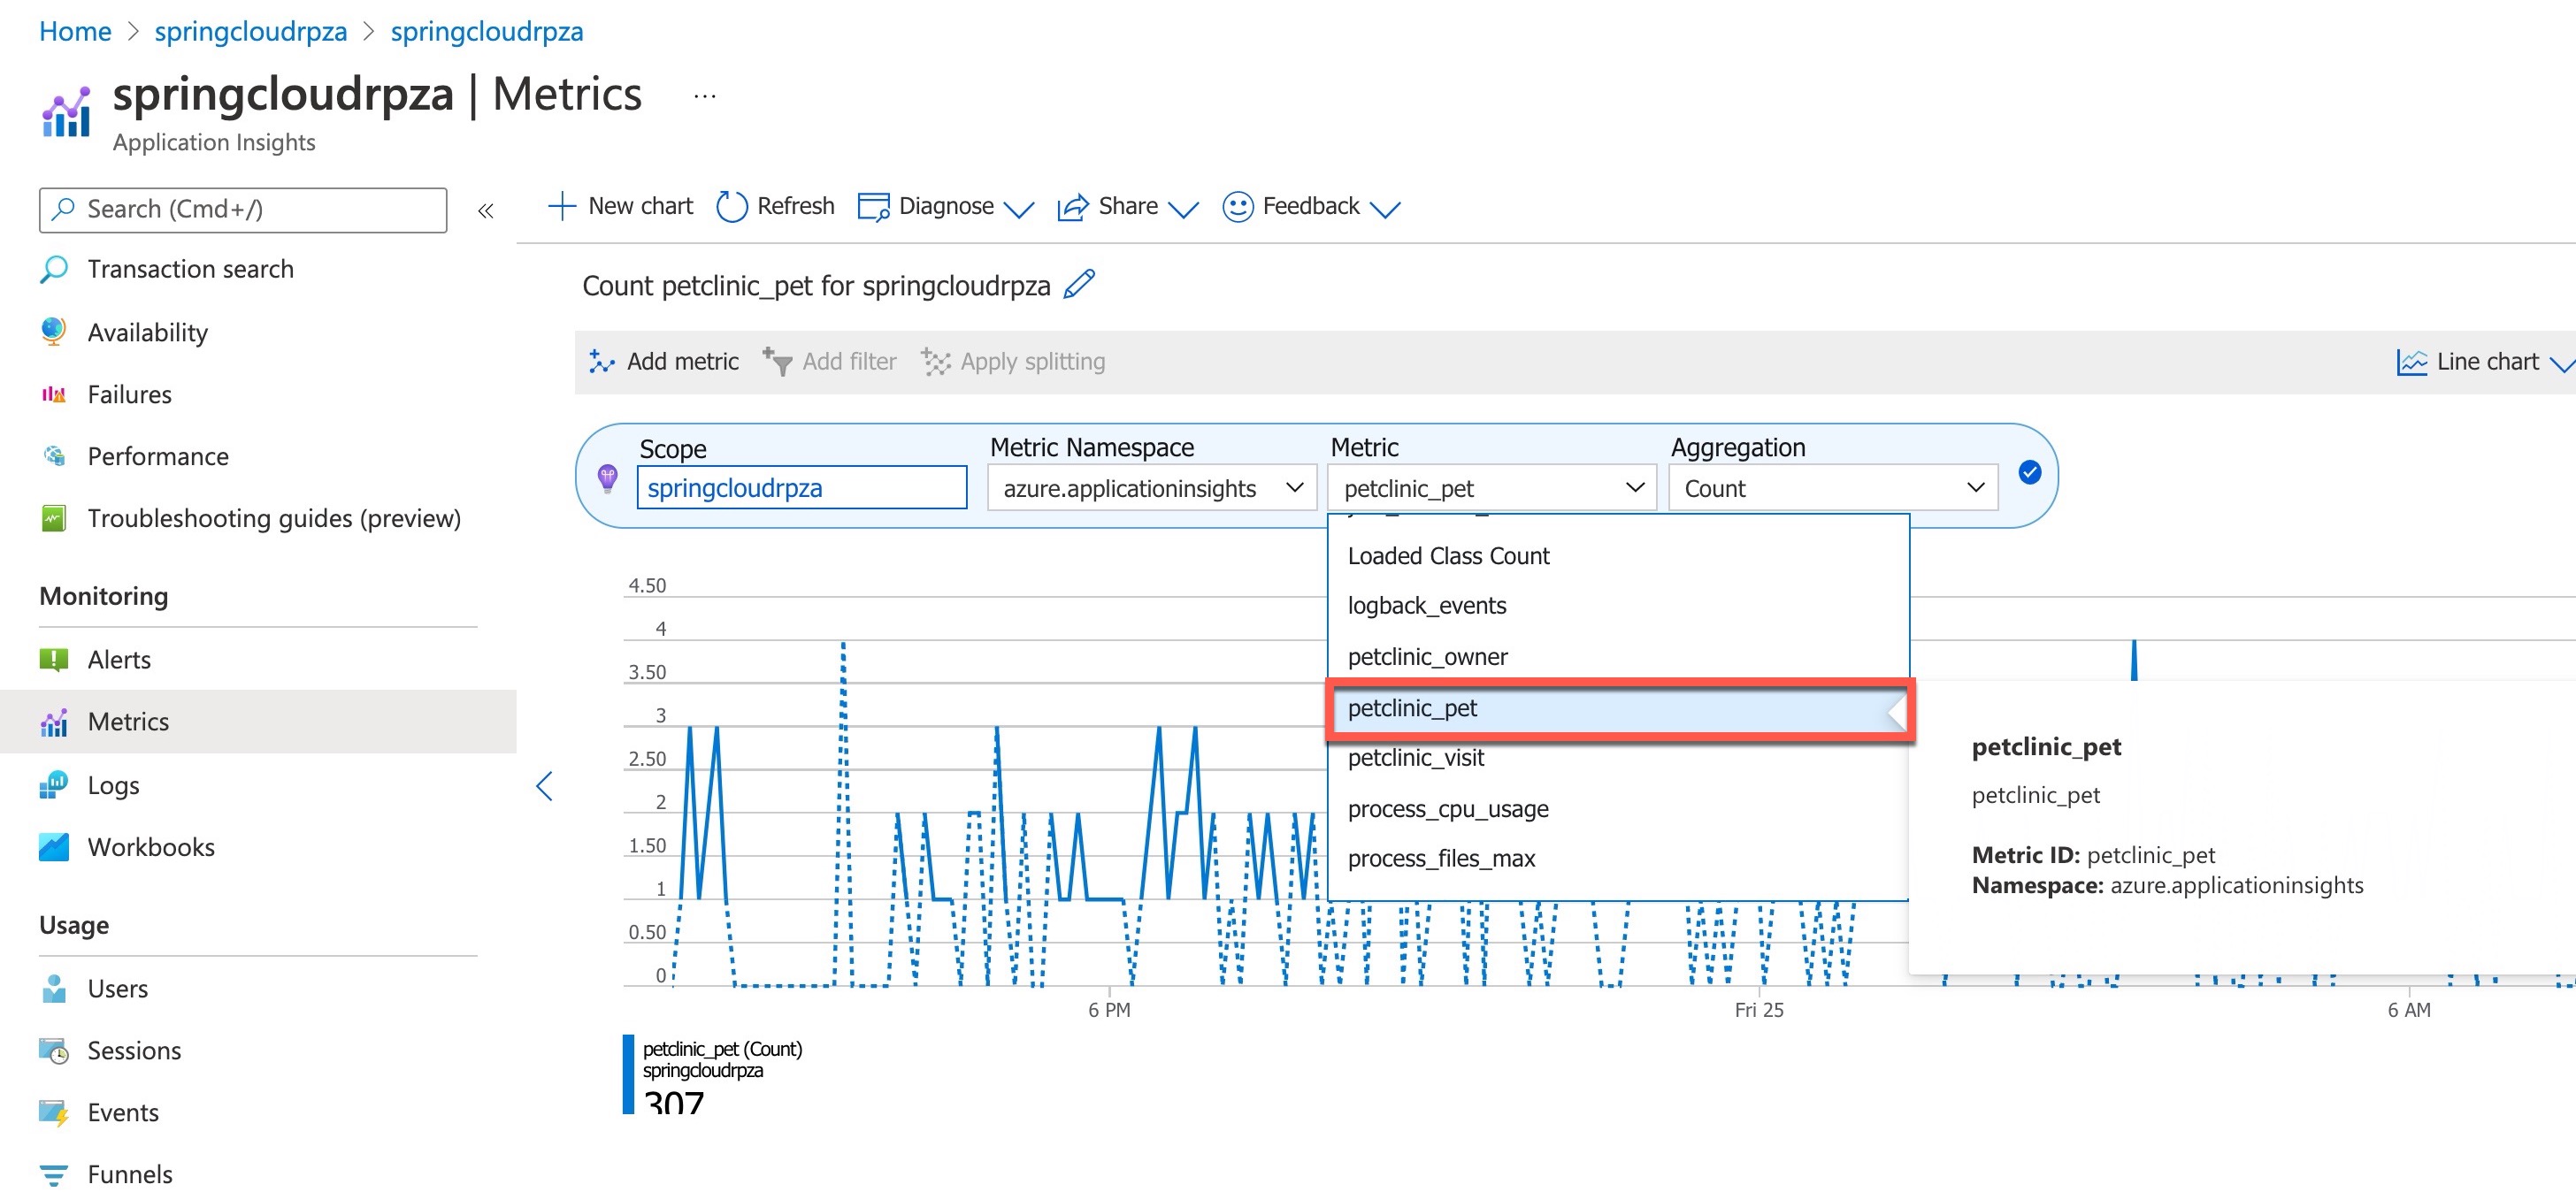Open the Workbooks sidebar item
Screen dimensions: 2576x1192
pos(150,847)
